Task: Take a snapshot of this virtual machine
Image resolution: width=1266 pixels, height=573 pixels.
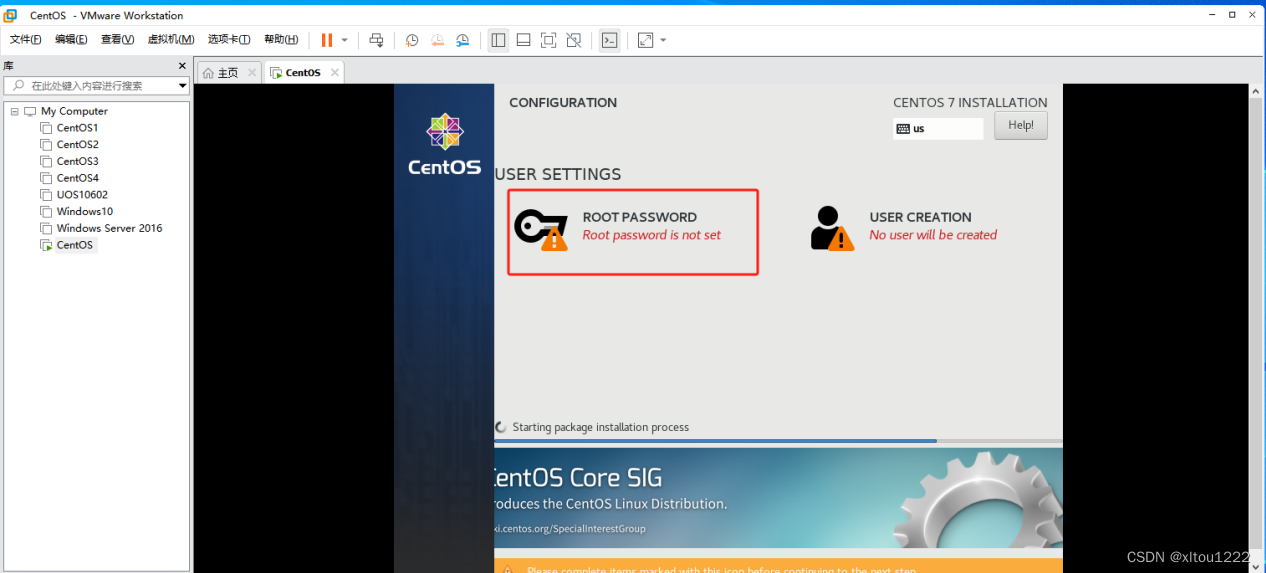Action: pyautogui.click(x=412, y=40)
